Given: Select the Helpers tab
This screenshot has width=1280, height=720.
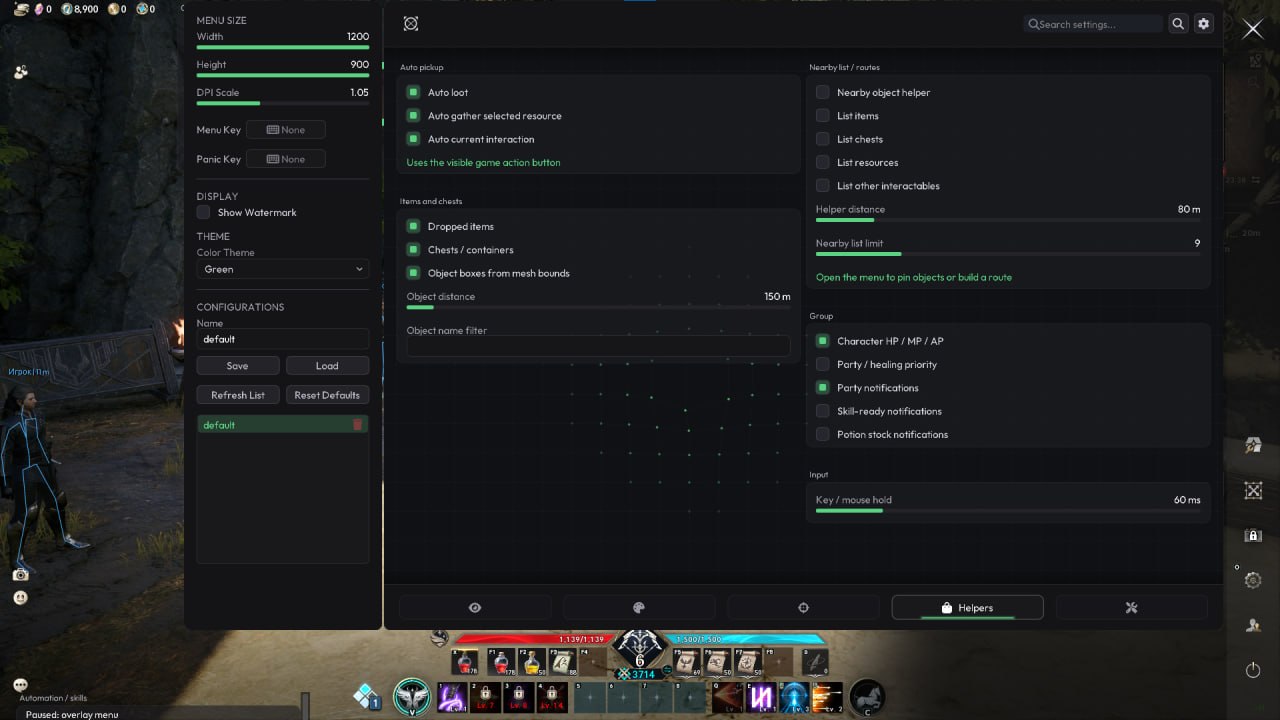Looking at the screenshot, I should coord(967,608).
